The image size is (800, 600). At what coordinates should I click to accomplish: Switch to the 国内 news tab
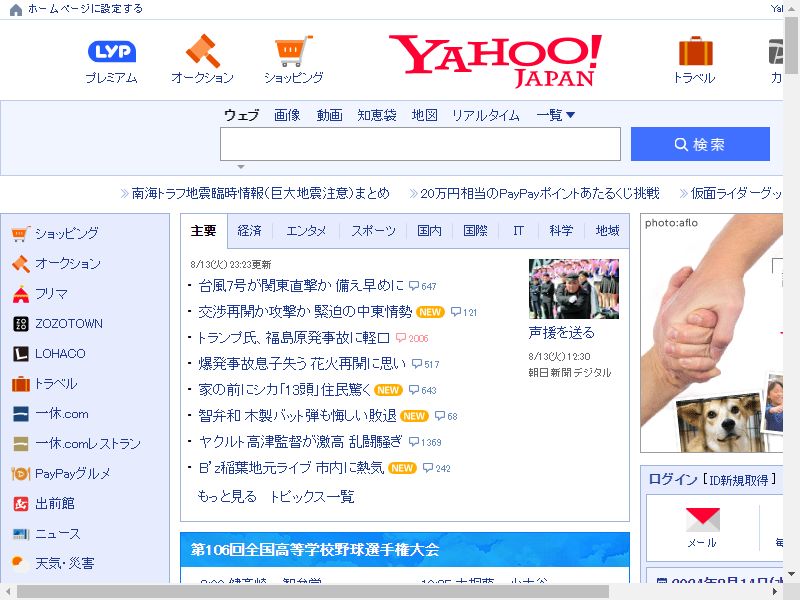point(430,231)
